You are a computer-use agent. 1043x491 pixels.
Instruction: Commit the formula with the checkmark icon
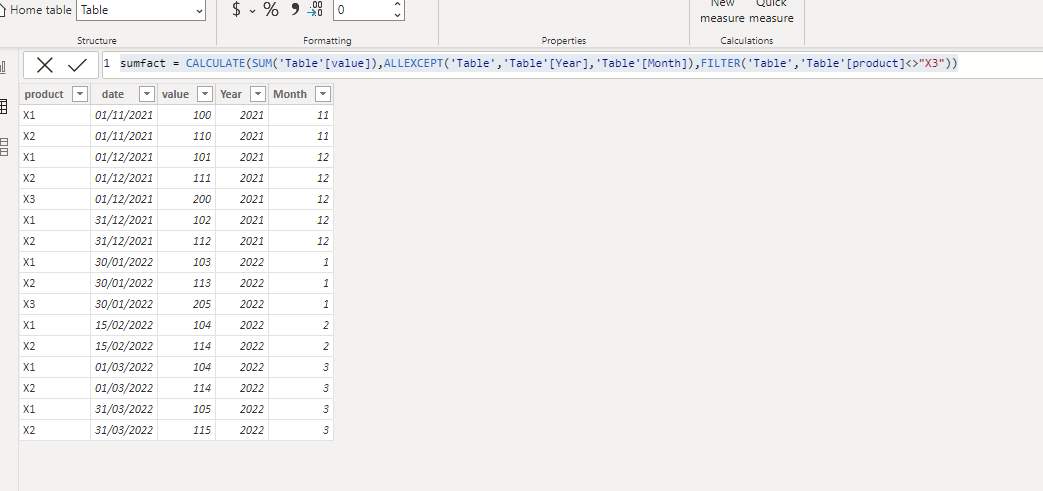tap(78, 65)
